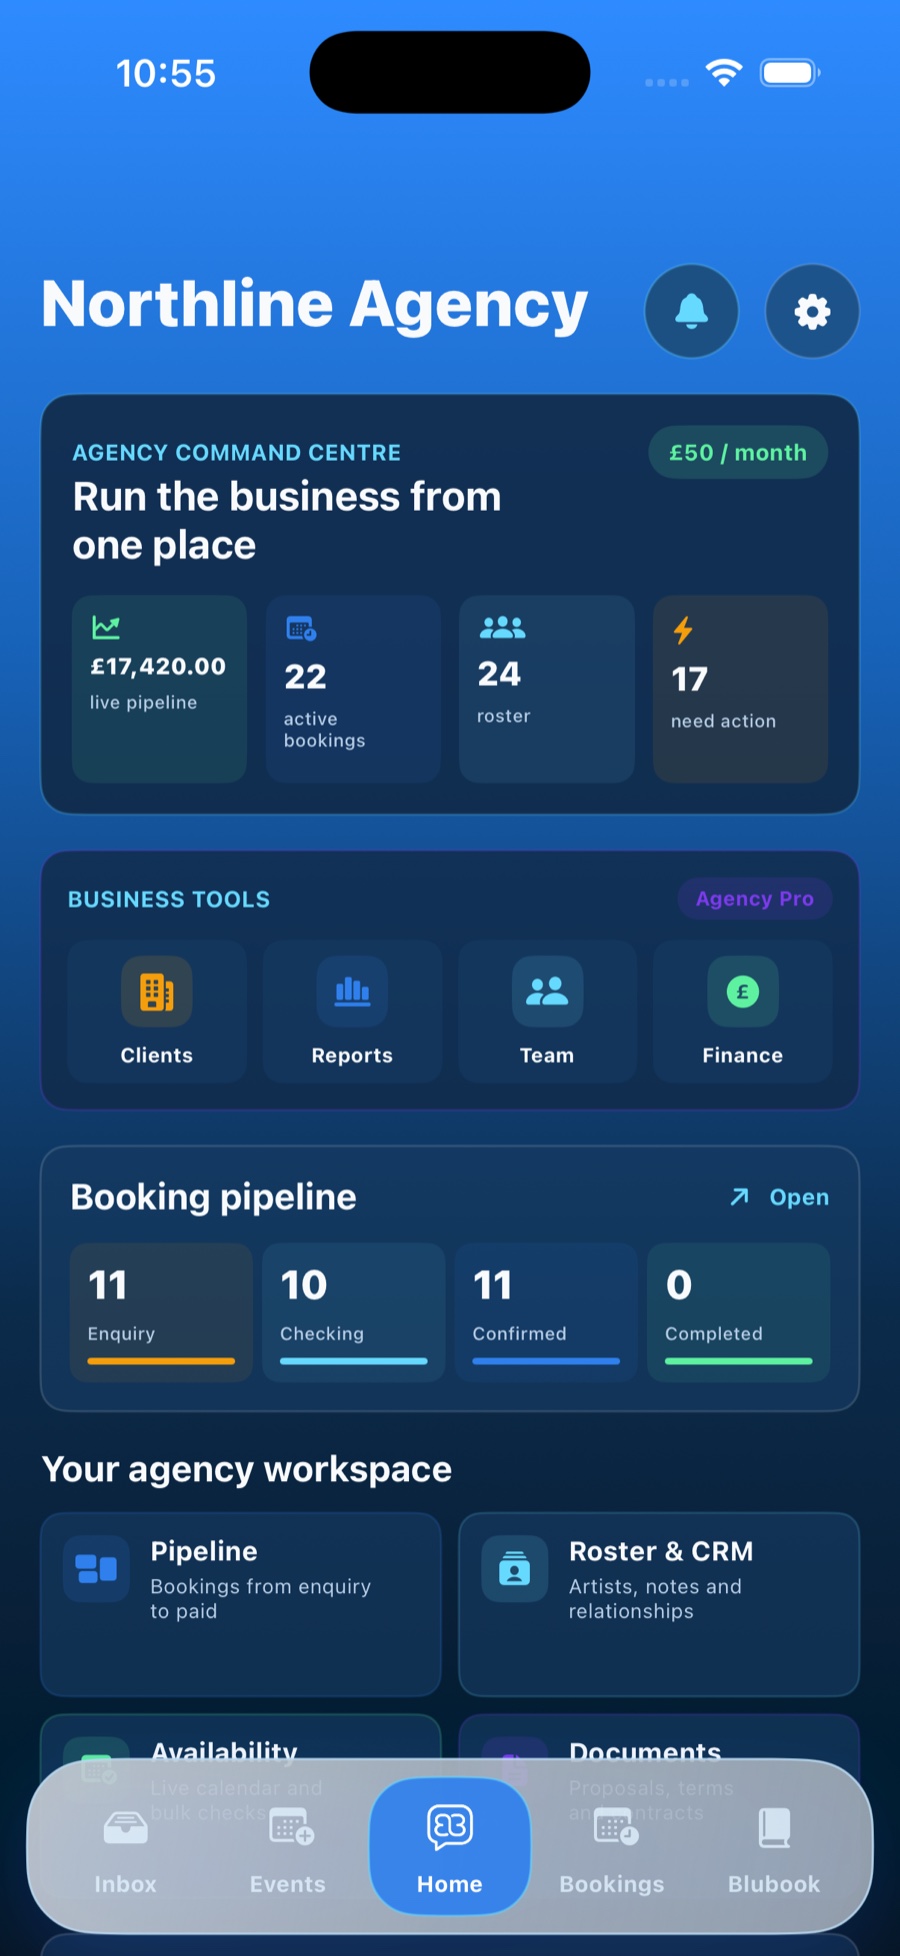Screen dimensions: 900x1956
Task: Tap the battery status icon
Action: [x=790, y=73]
